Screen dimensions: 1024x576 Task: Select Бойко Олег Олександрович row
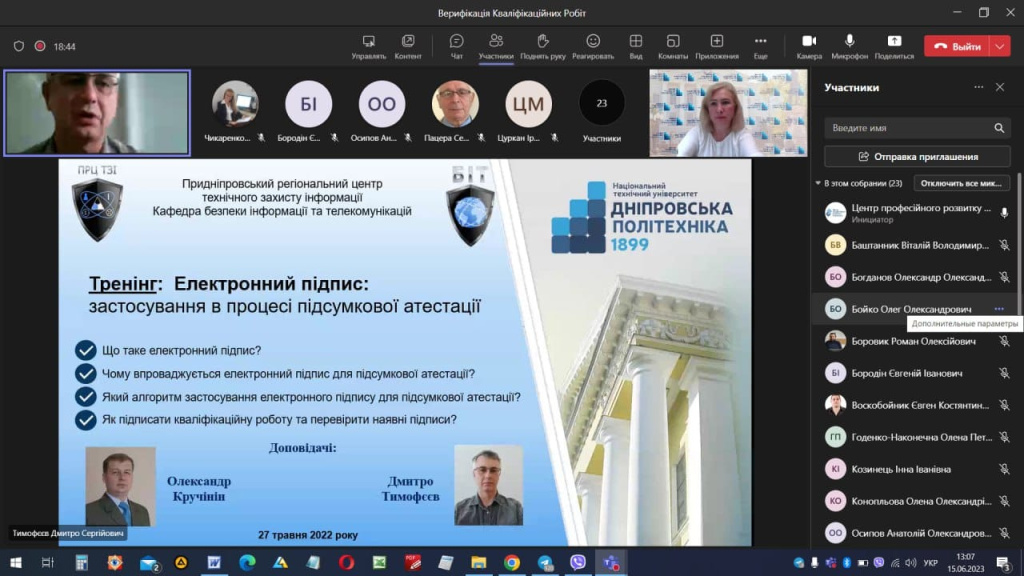point(916,309)
